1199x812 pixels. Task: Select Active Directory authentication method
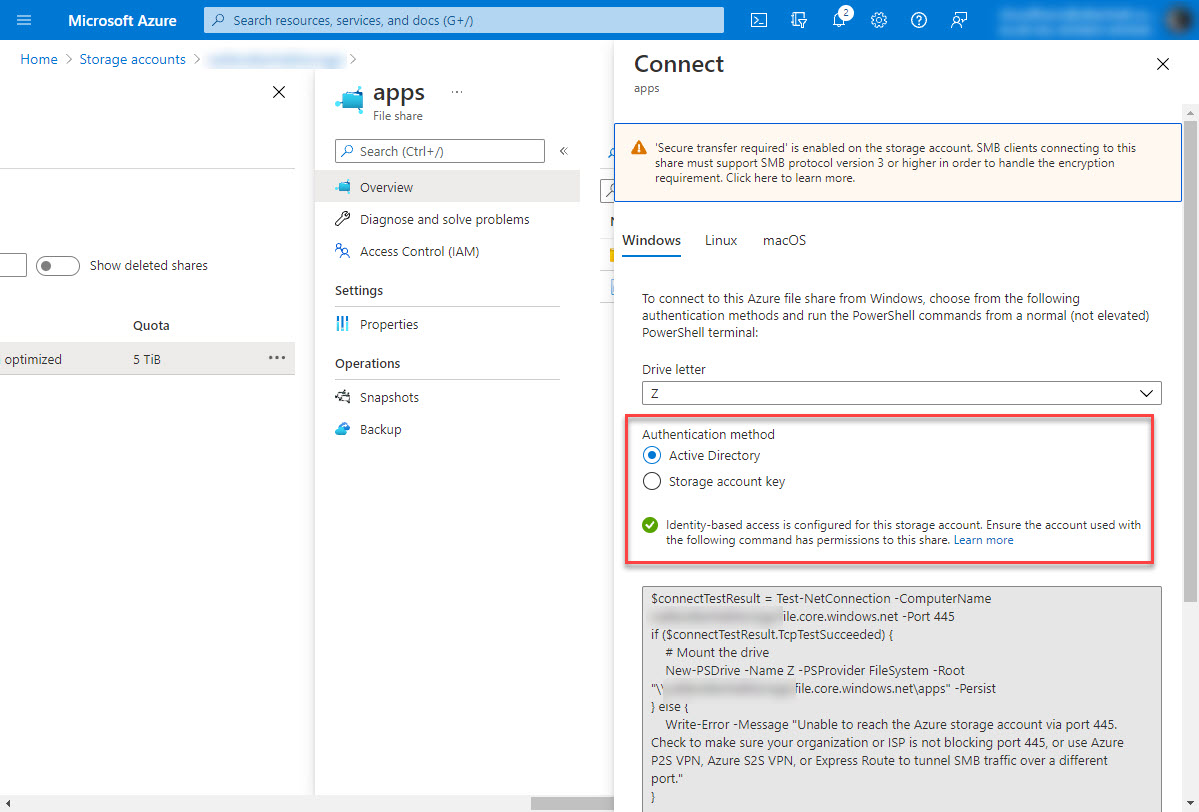(651, 456)
